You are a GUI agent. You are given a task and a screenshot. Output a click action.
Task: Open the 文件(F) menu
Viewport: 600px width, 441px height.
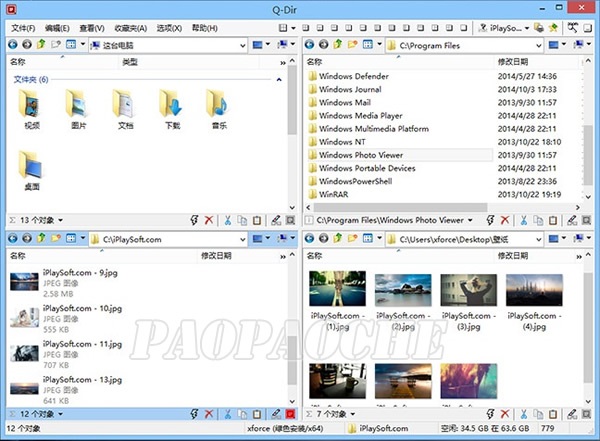click(x=23, y=28)
